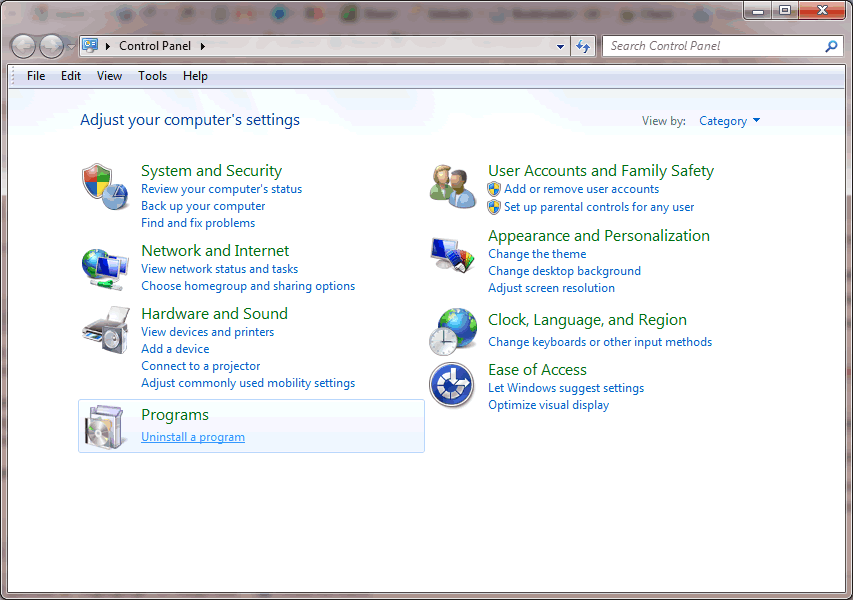
Task: Select Control Panel breadcrumb text
Action: click(x=155, y=46)
